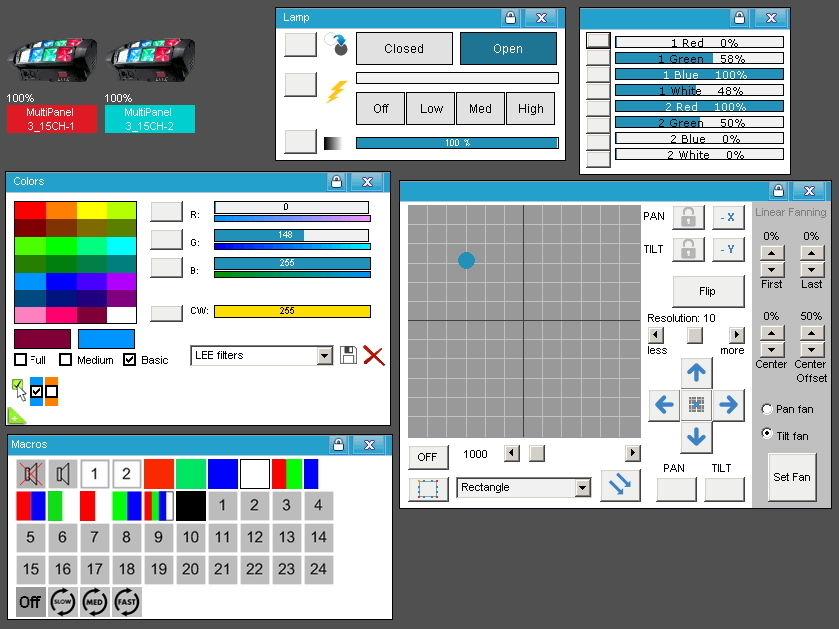Toggle the green select-all checkbox with cursor

tap(17, 385)
